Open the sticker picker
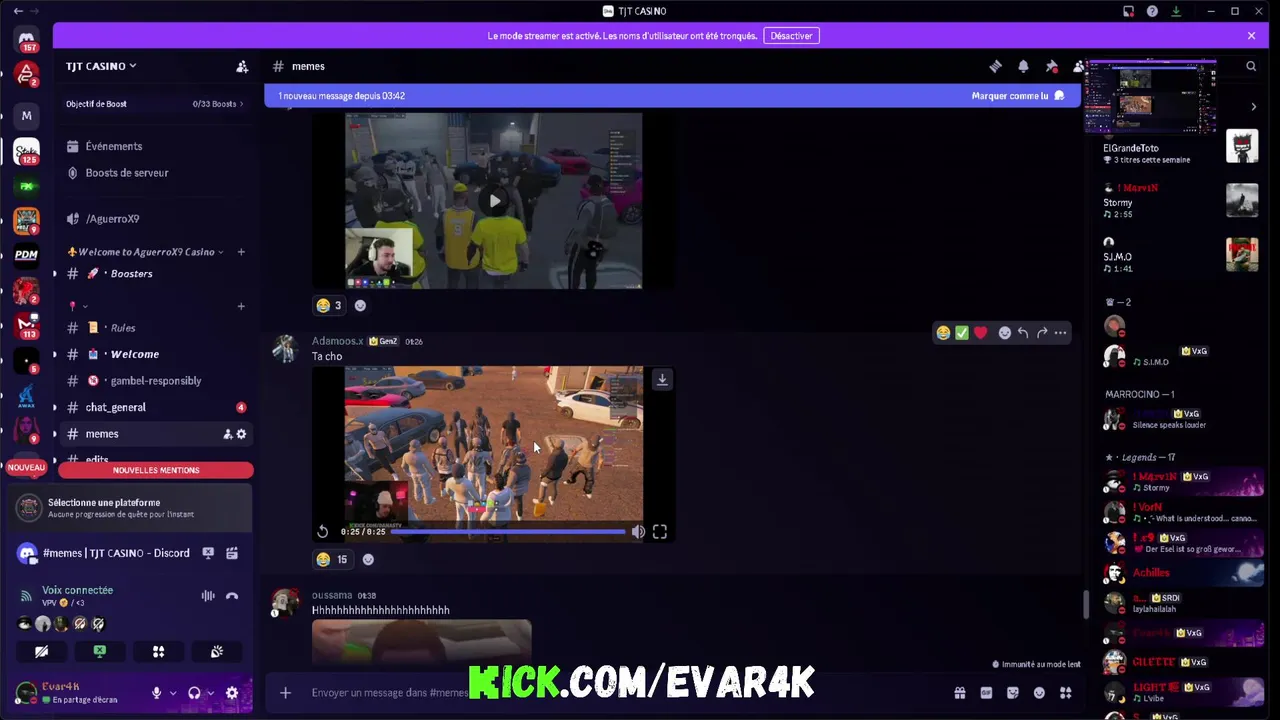This screenshot has width=1280, height=720. pos(1013,693)
